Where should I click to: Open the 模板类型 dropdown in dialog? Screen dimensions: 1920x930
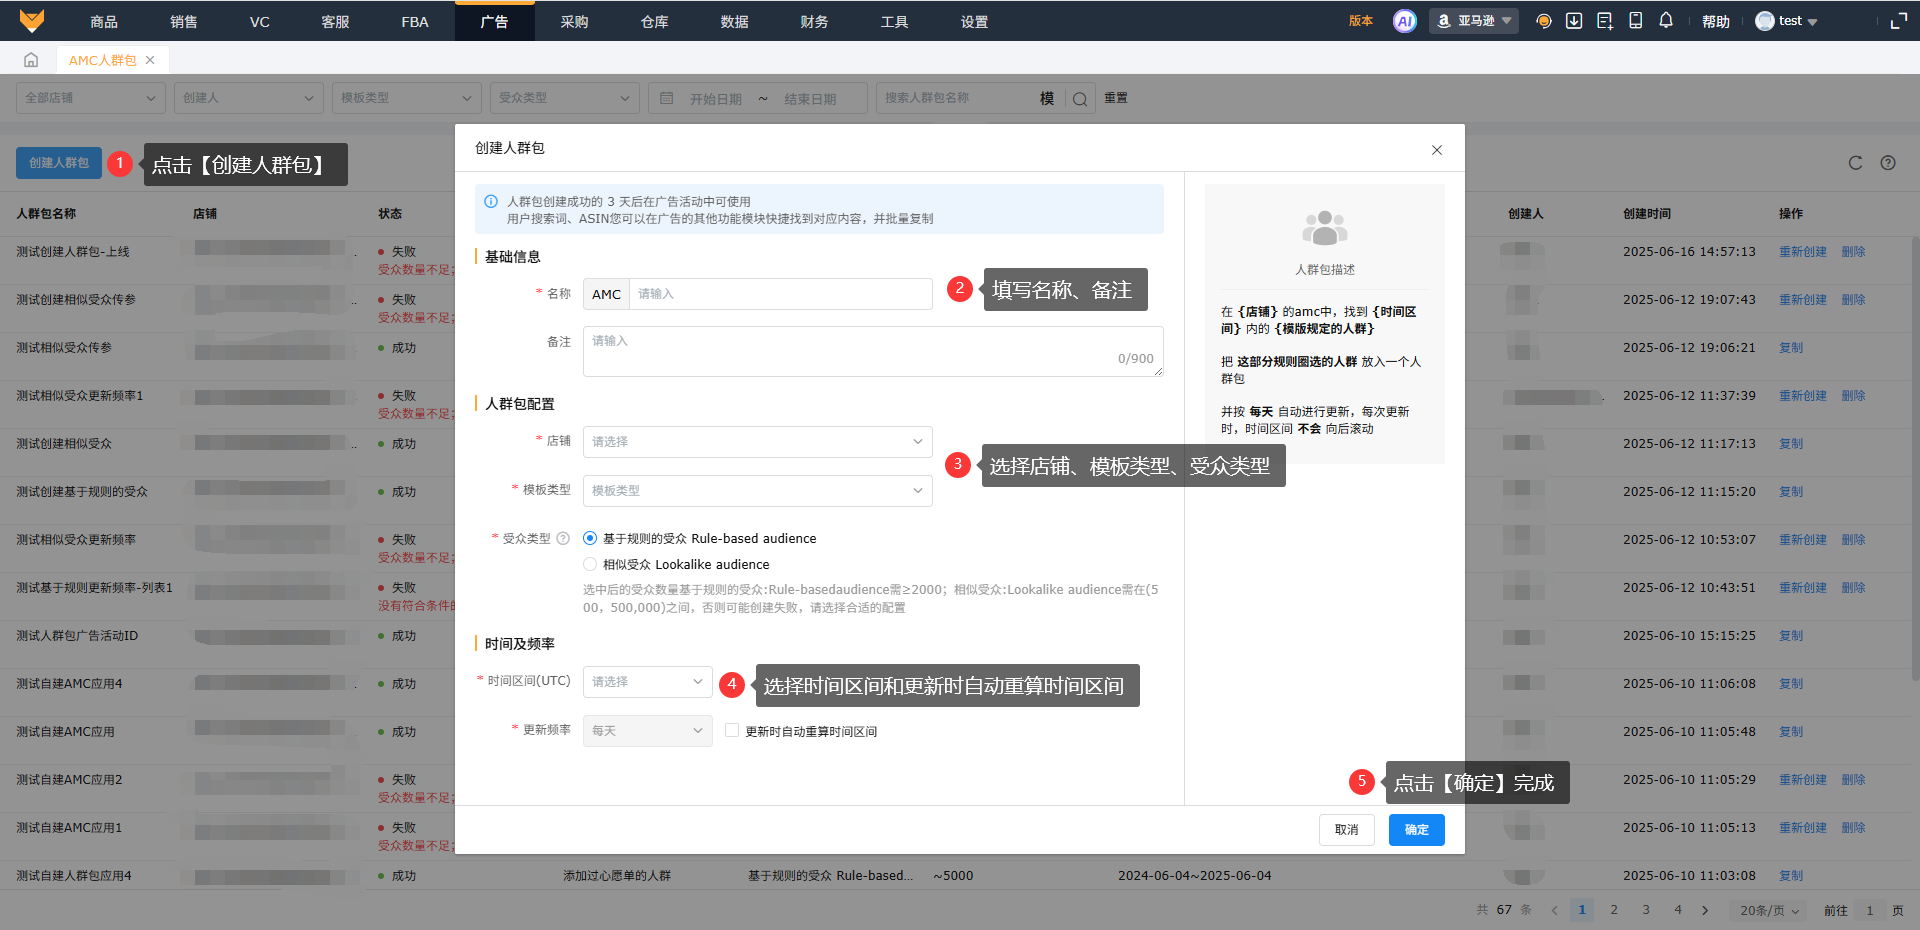click(x=757, y=491)
